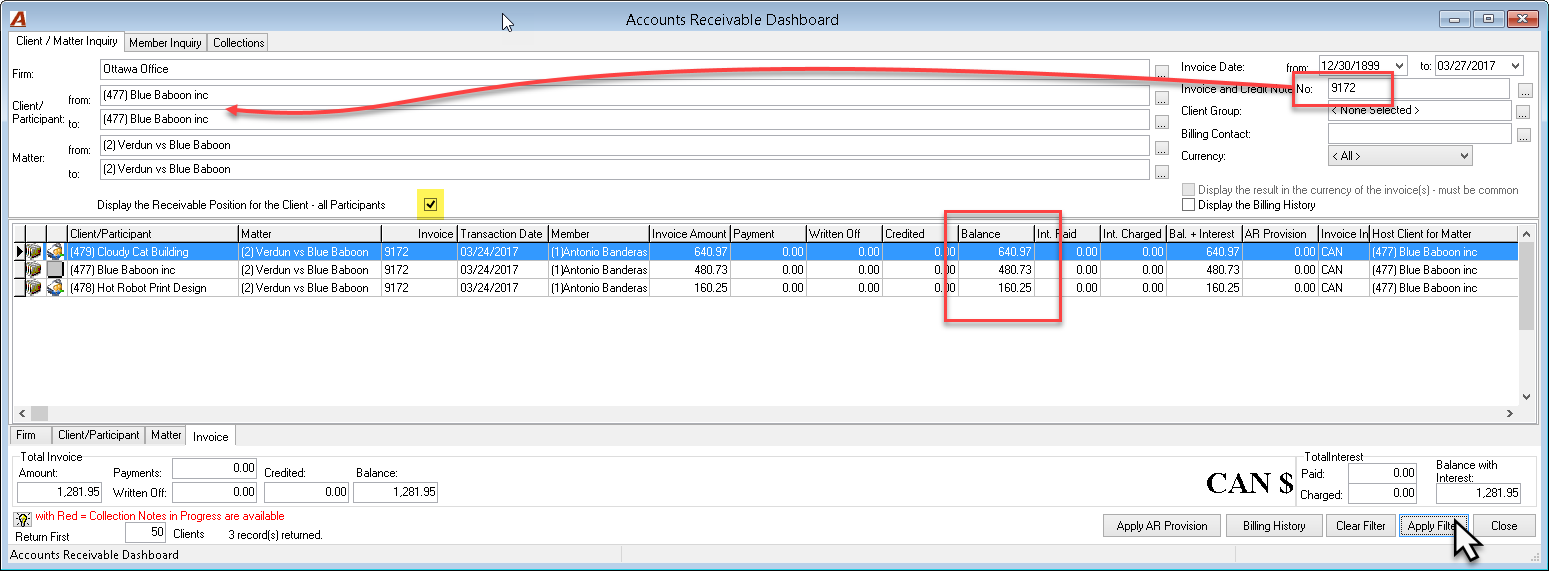Click the current-row arrow selector of the first grid row
Screen dimensions: 1549x571
[18, 252]
